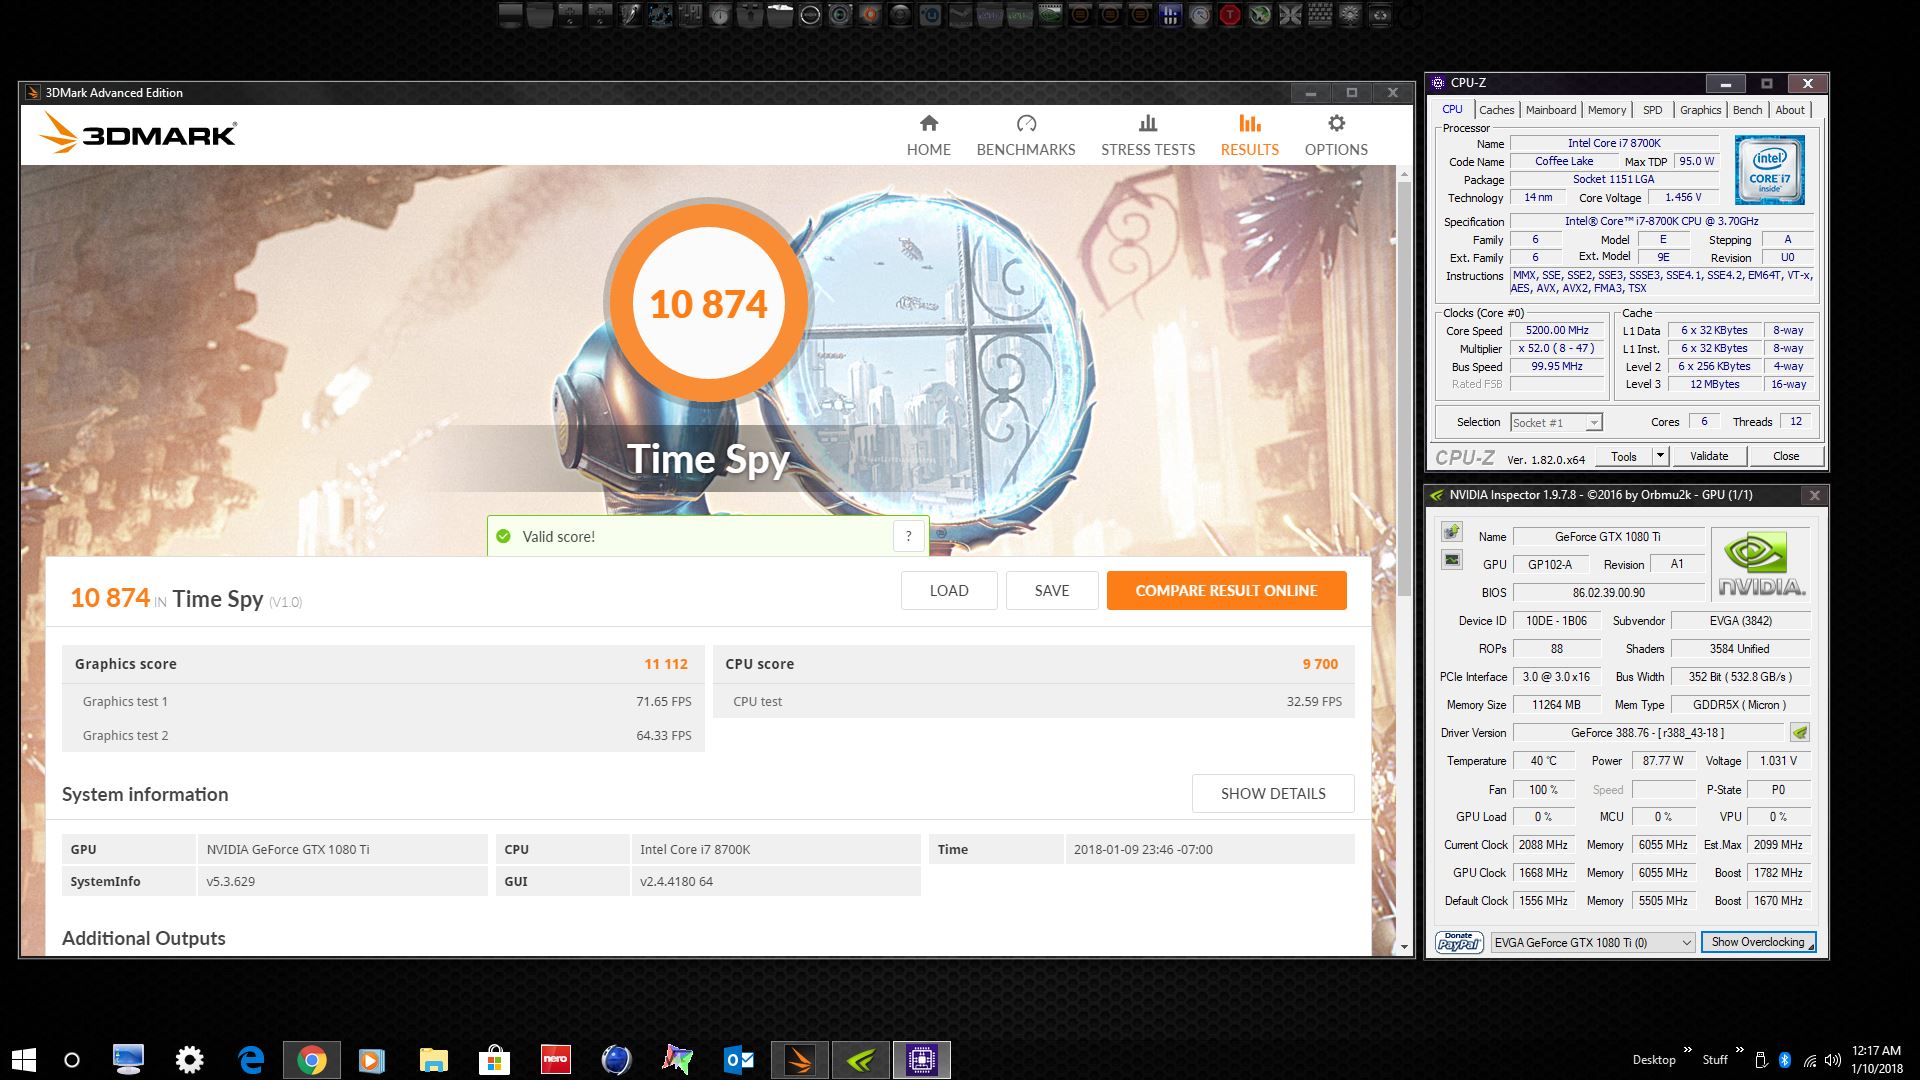This screenshot has height=1080, width=1920.
Task: Switch to CPU-Z on the taskbar
Action: point(922,1060)
